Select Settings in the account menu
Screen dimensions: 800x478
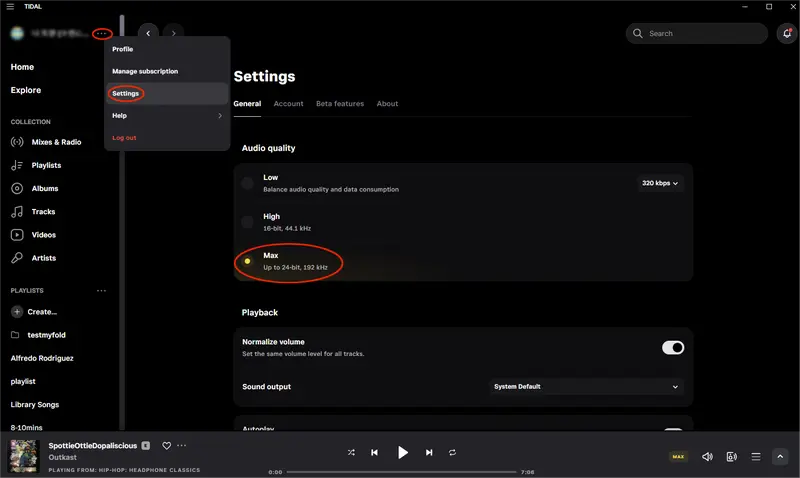coord(167,94)
